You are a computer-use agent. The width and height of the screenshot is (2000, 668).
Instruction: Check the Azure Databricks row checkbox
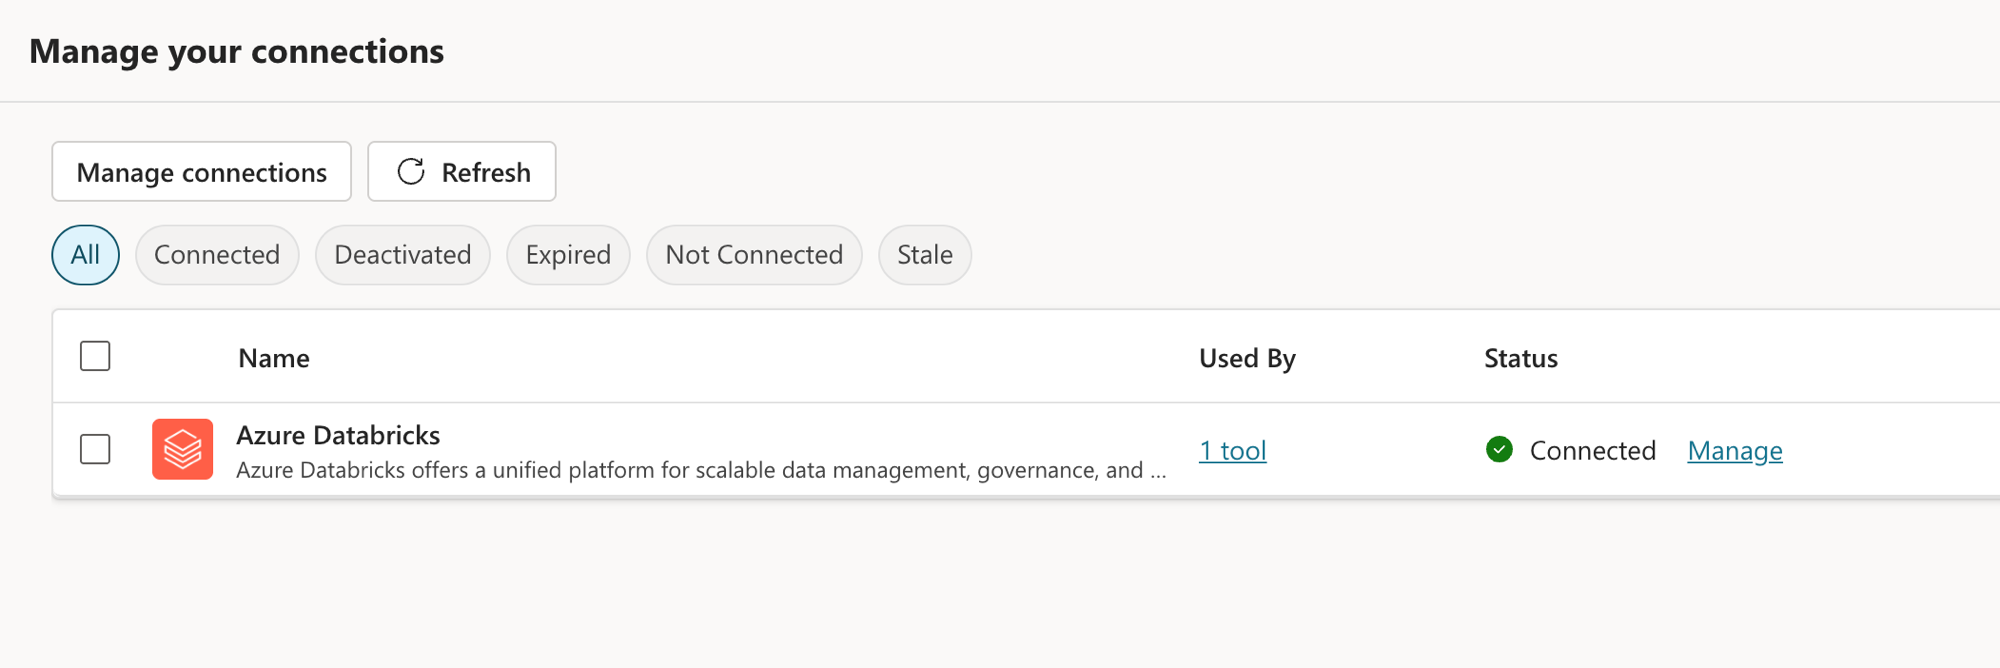[95, 449]
